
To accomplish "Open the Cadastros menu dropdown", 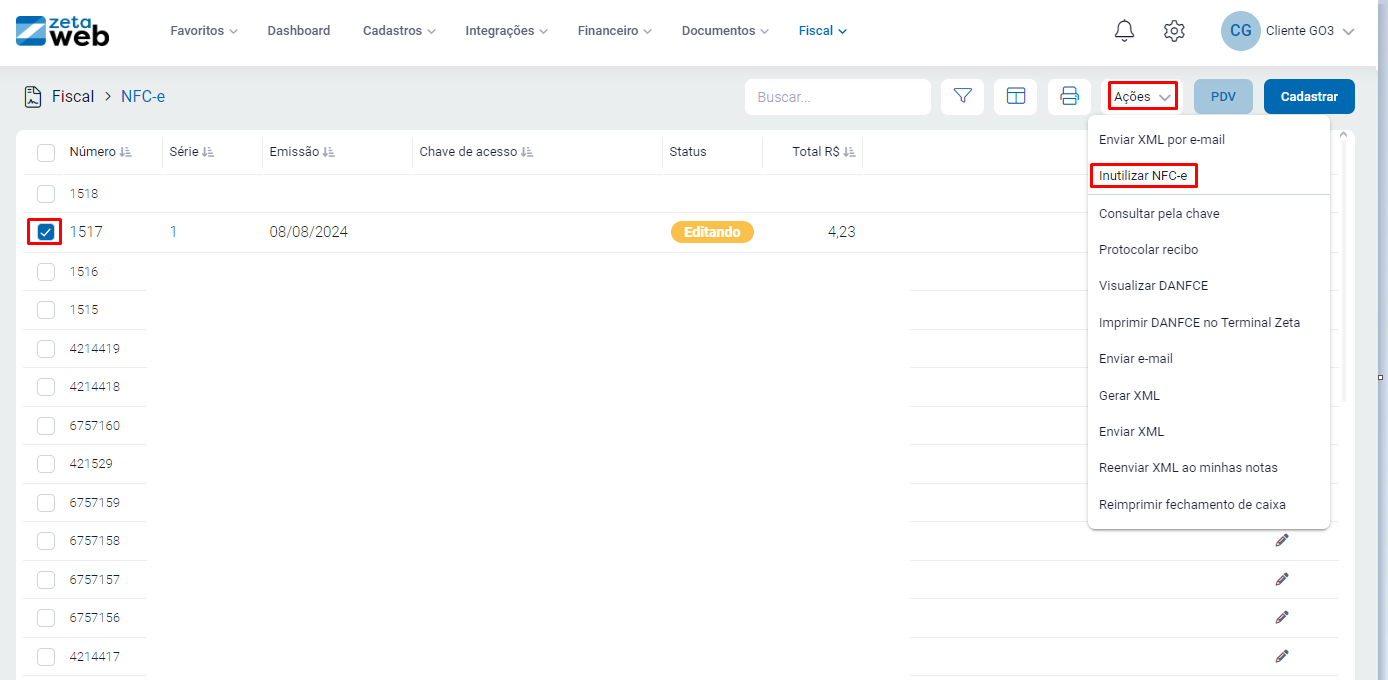I will tap(399, 31).
